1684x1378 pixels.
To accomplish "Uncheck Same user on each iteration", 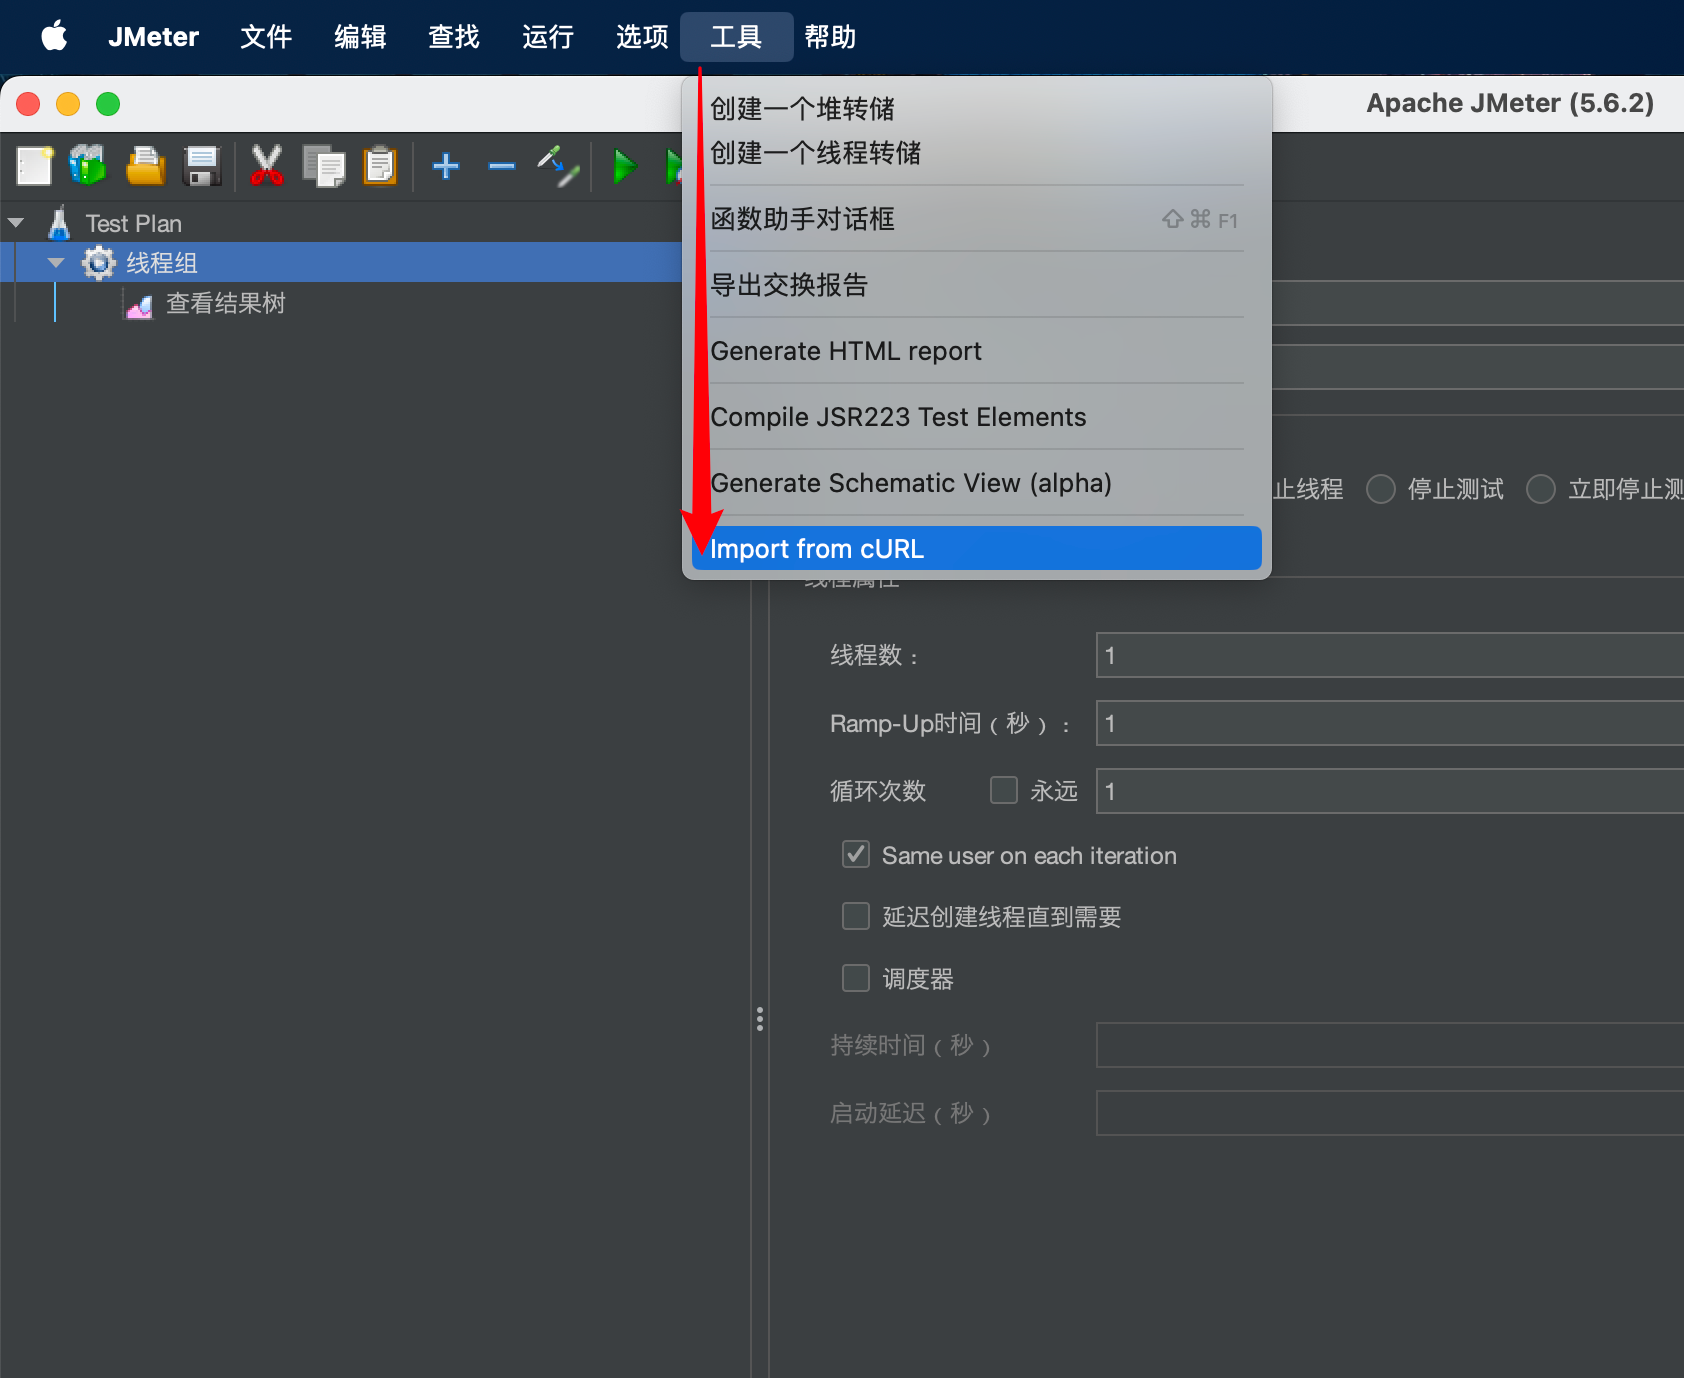I will coord(856,855).
